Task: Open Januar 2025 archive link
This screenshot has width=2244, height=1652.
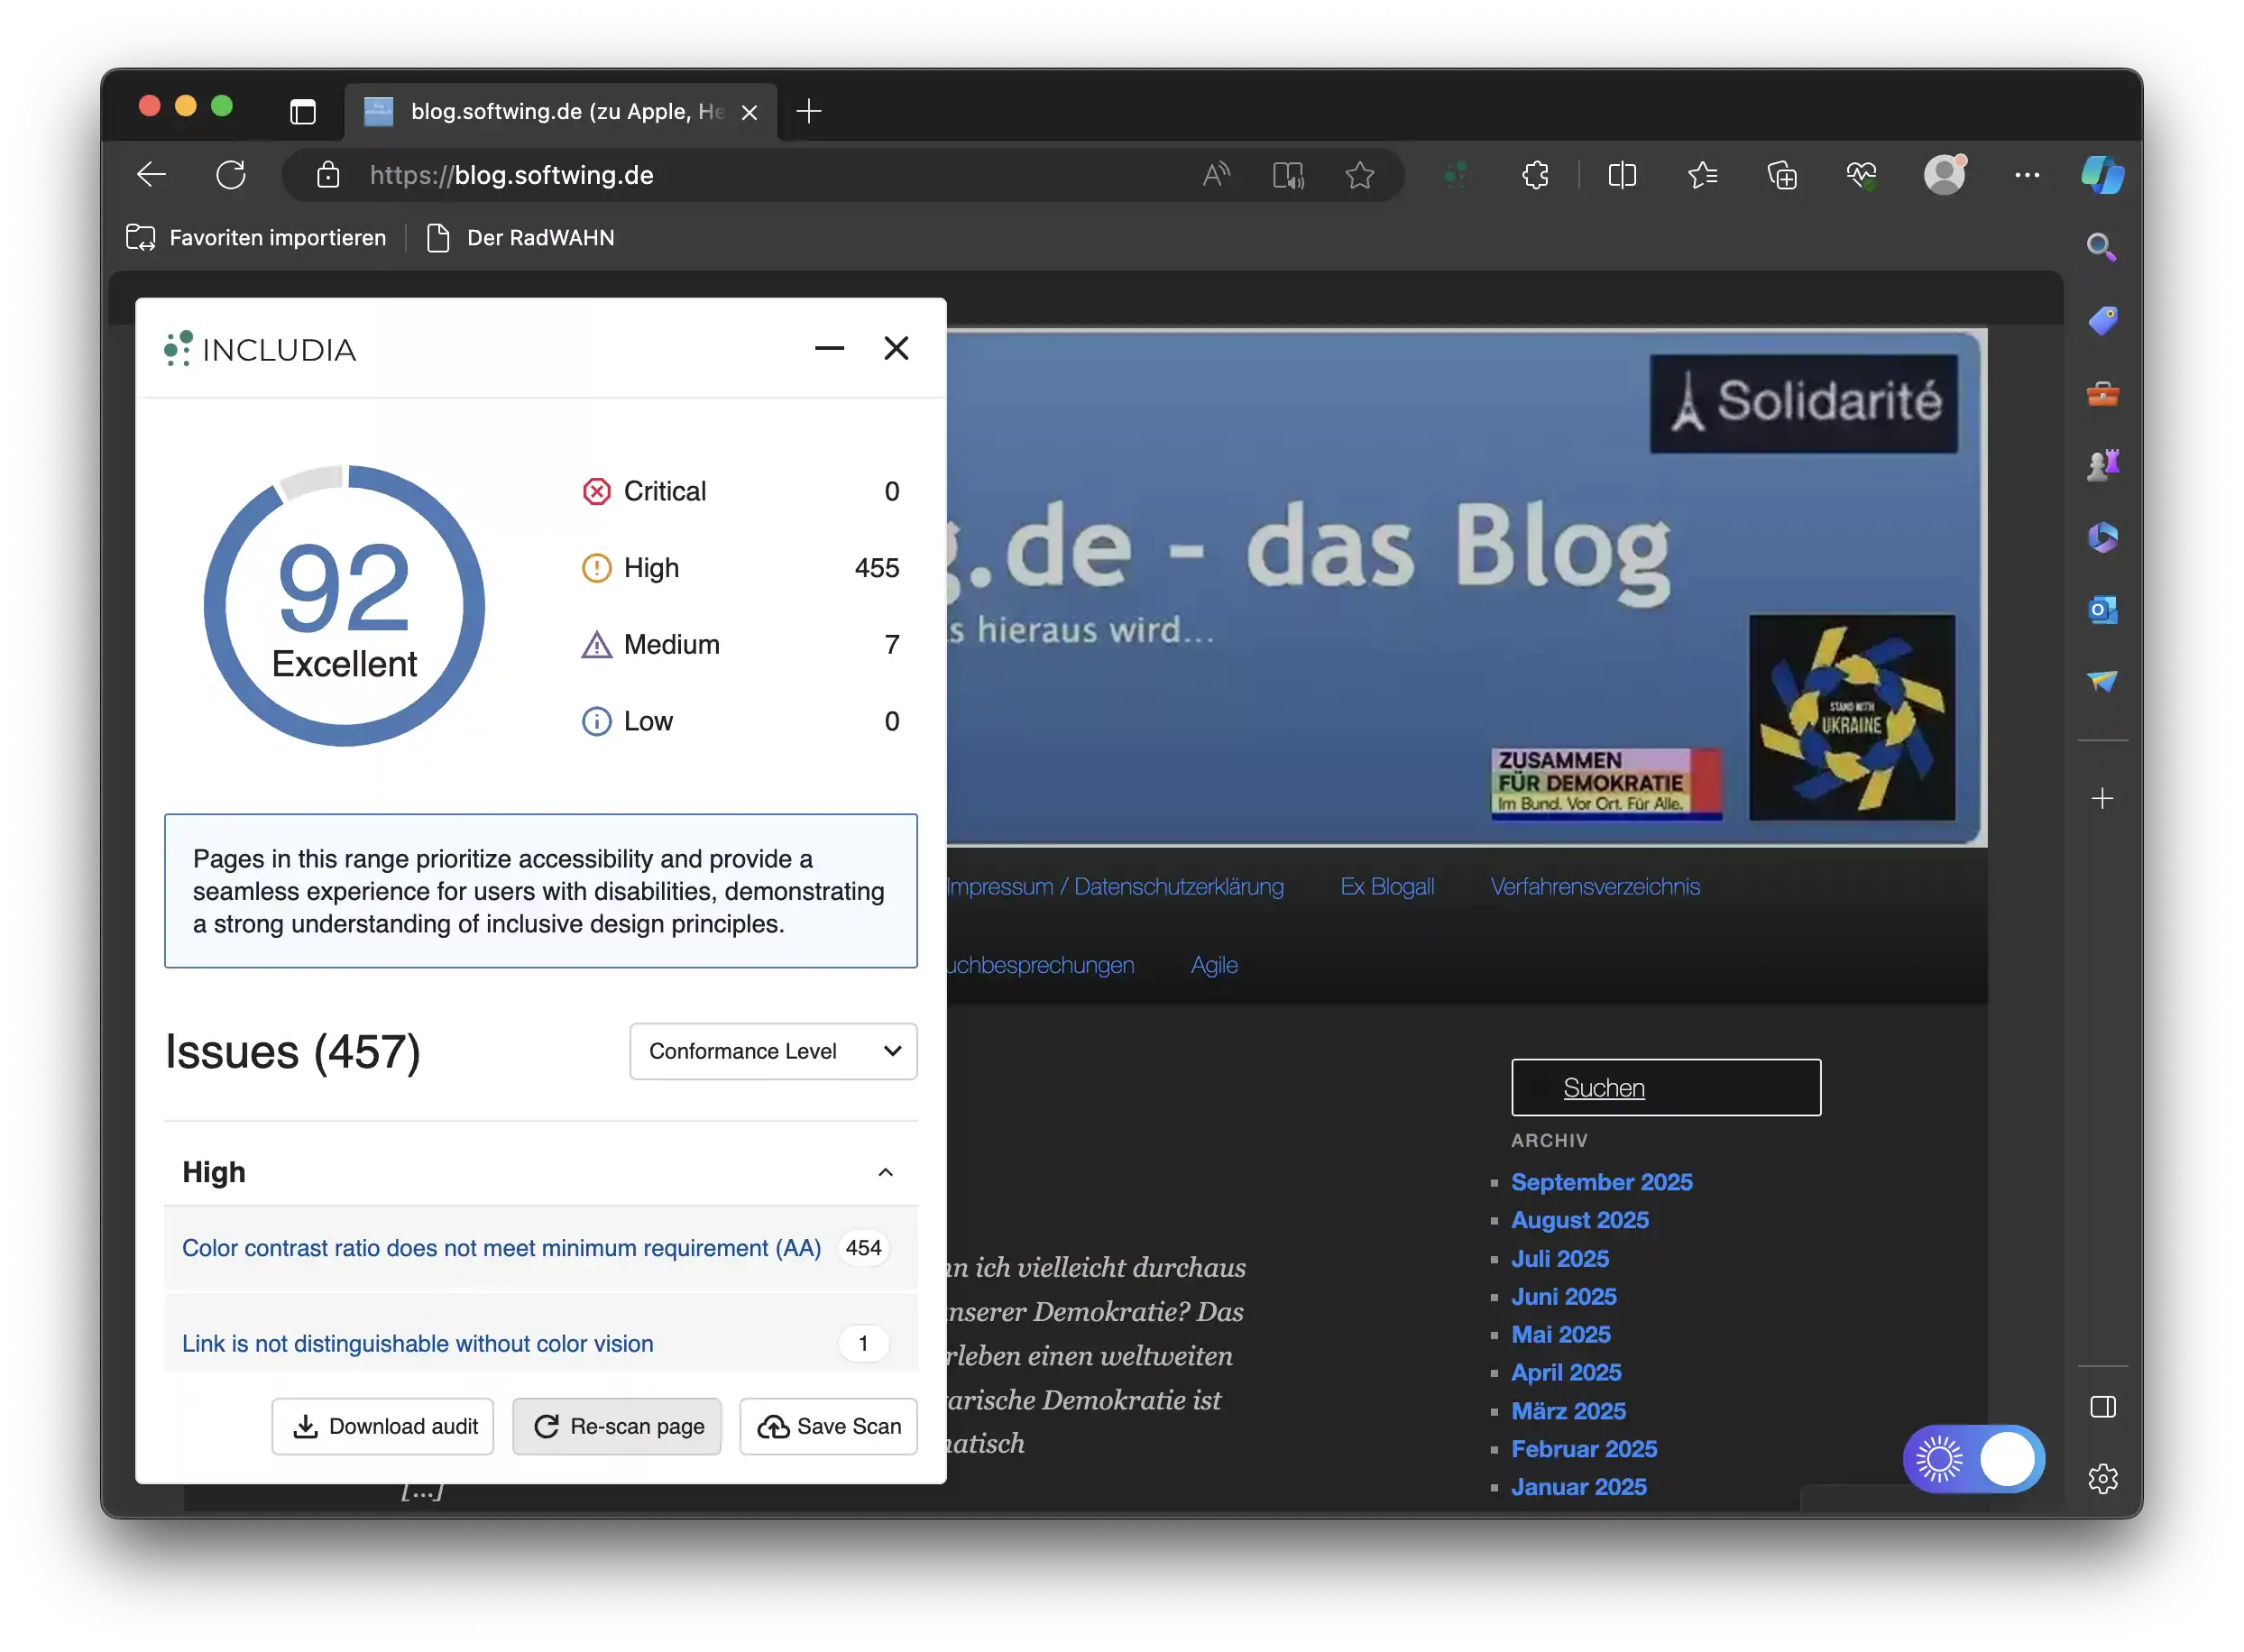Action: tap(1578, 1487)
